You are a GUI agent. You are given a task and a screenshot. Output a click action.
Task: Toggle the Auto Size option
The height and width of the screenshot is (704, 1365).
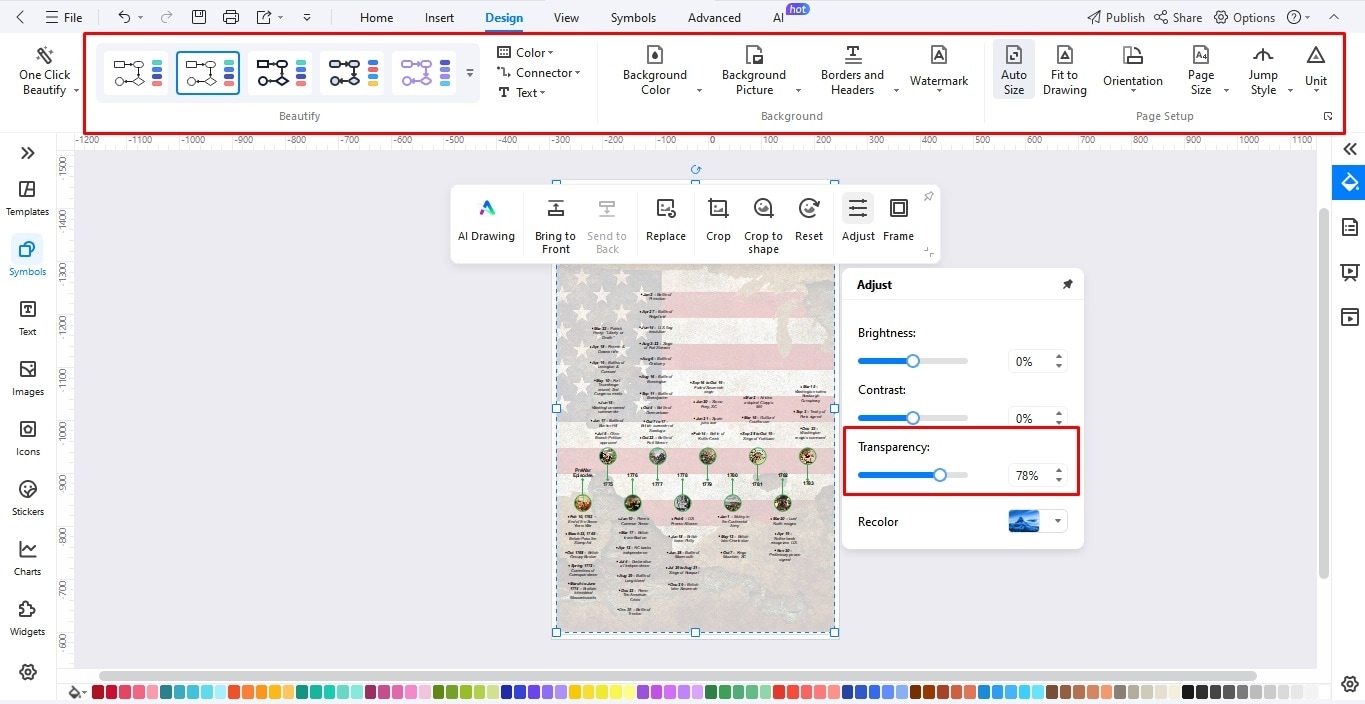tap(1014, 70)
